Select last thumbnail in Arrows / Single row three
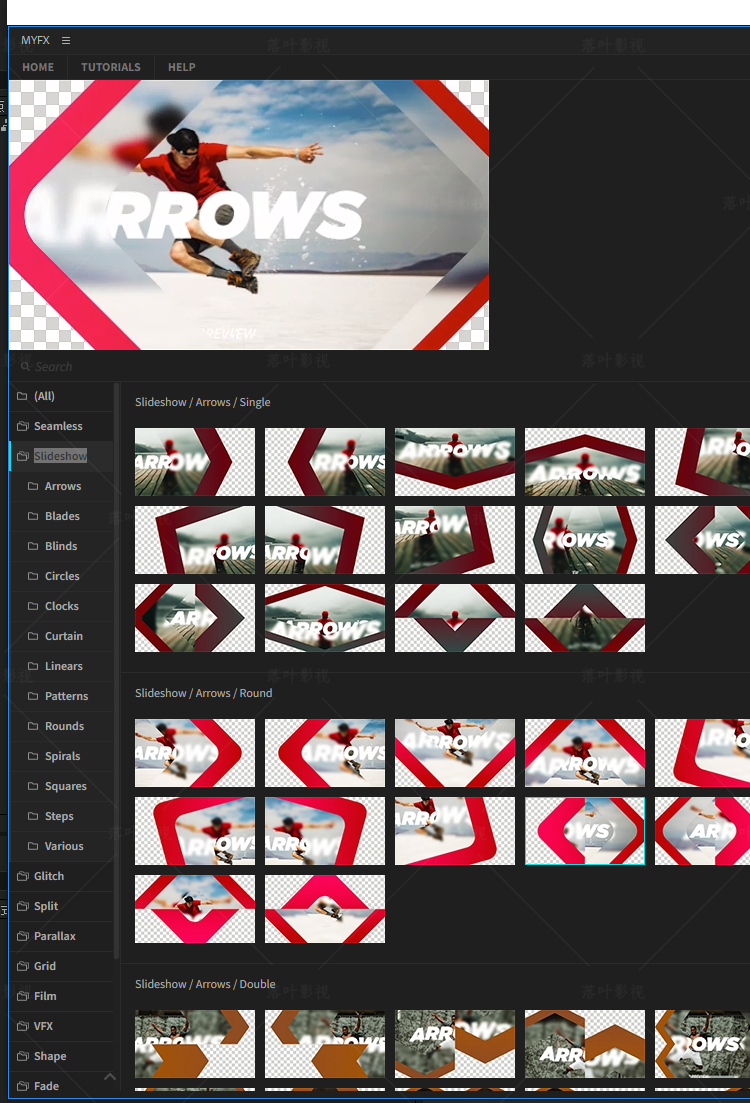This screenshot has width=750, height=1103. click(x=585, y=618)
